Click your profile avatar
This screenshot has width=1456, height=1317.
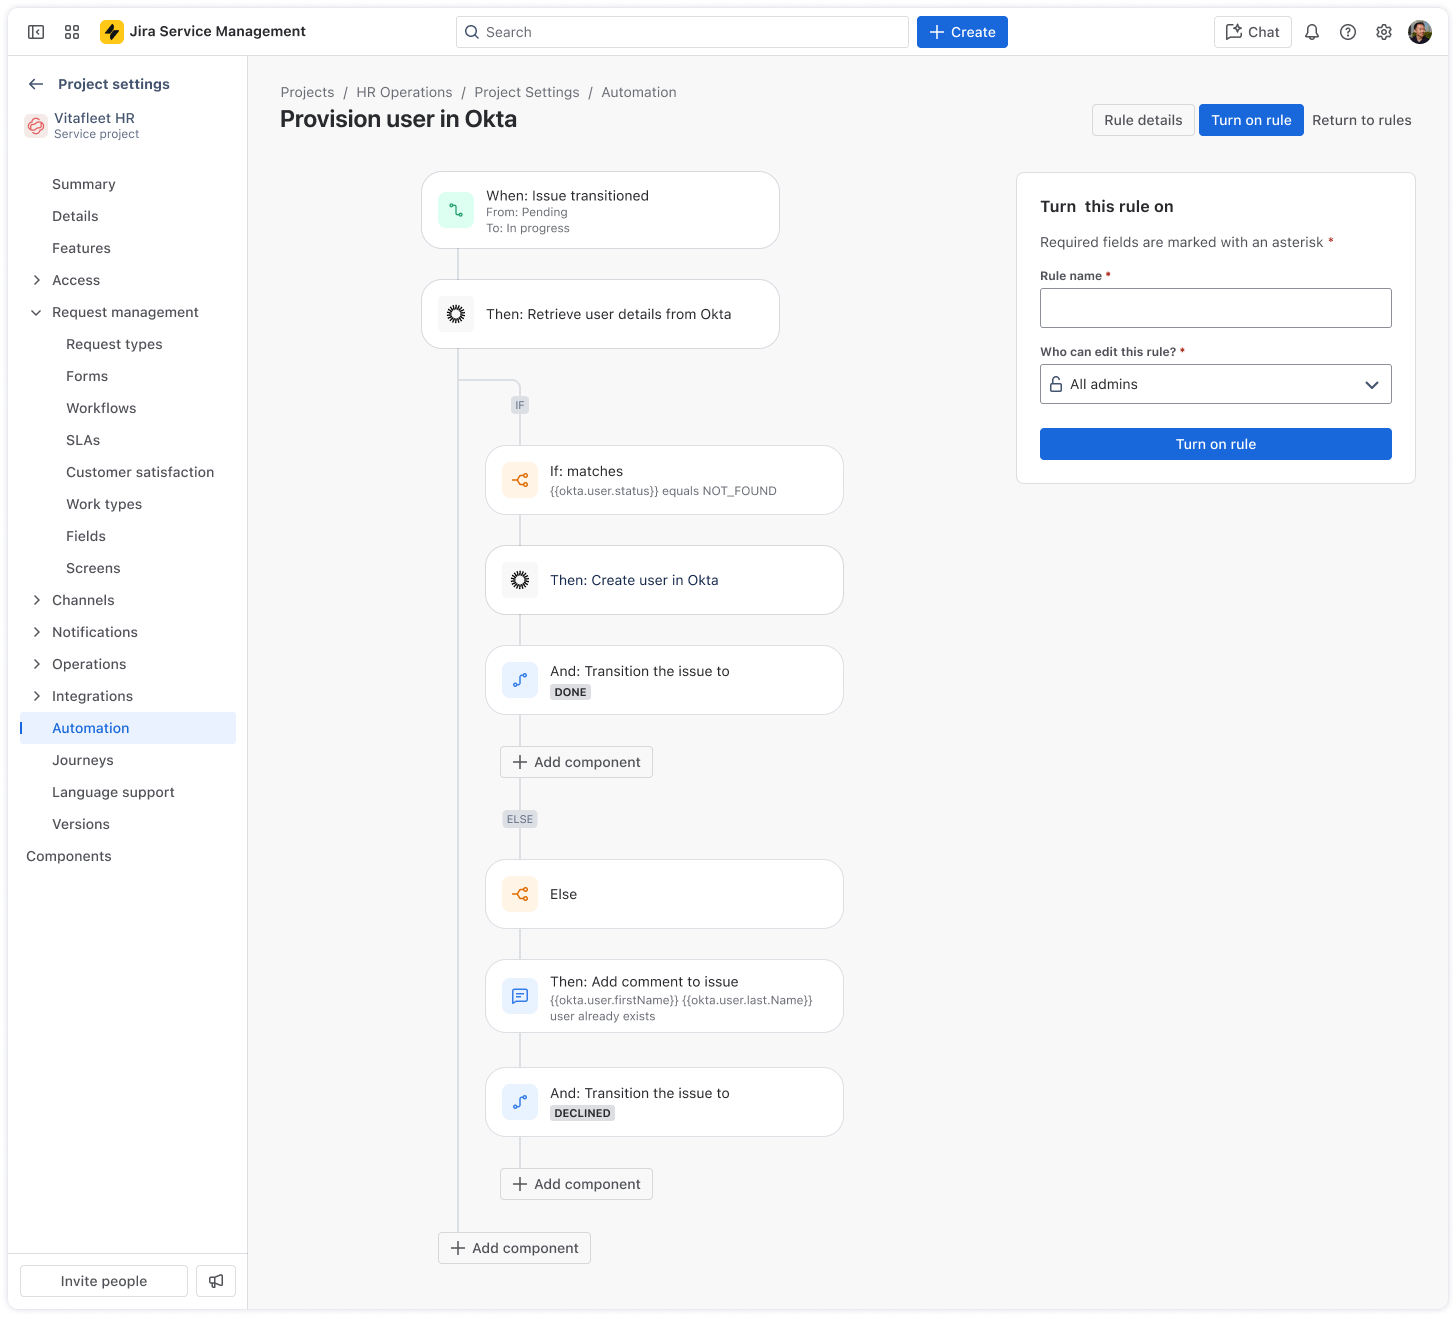click(x=1419, y=31)
